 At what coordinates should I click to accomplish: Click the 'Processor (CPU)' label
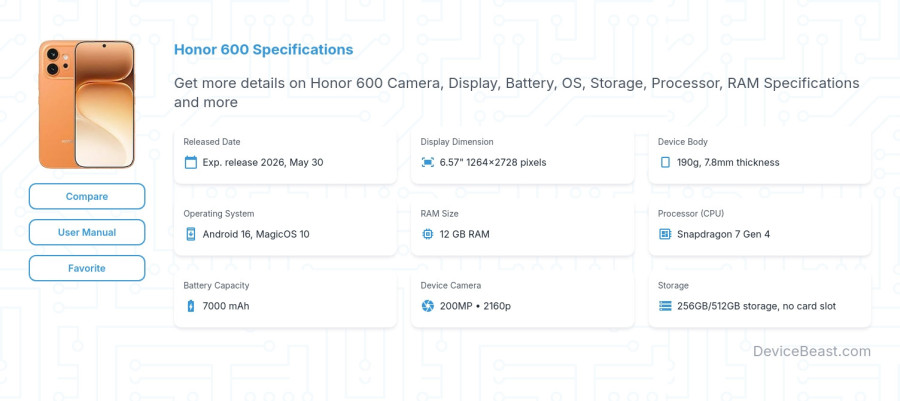tap(690, 213)
